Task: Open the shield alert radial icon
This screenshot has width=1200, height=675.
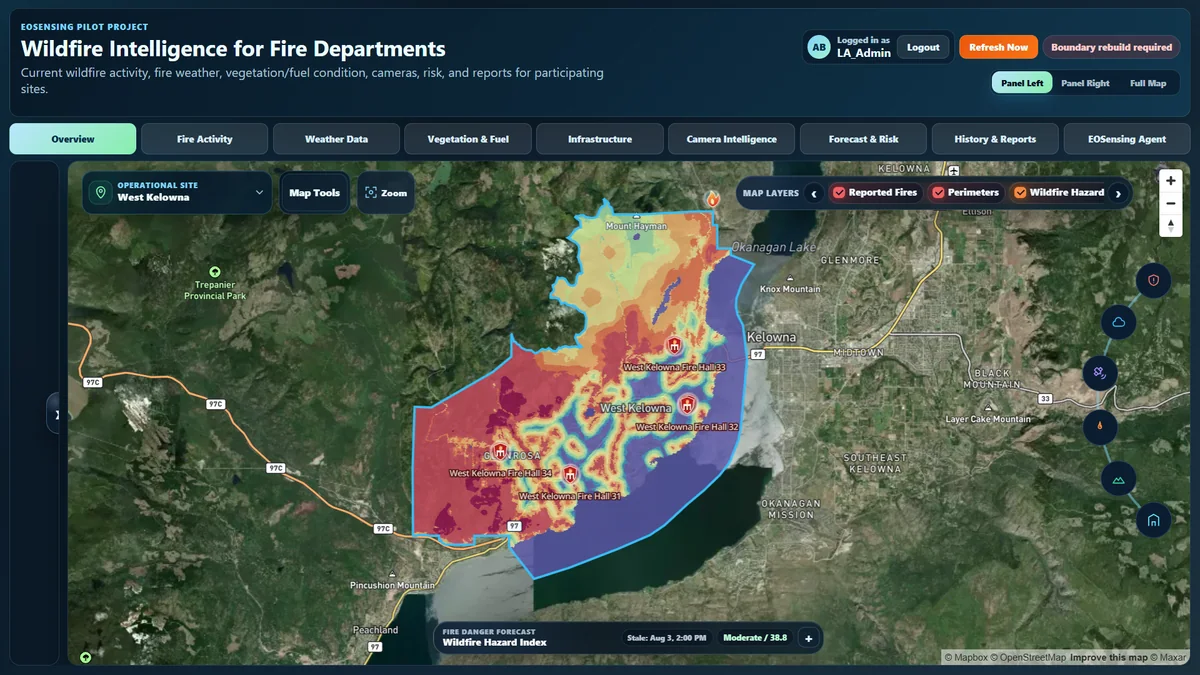Action: pos(1153,280)
